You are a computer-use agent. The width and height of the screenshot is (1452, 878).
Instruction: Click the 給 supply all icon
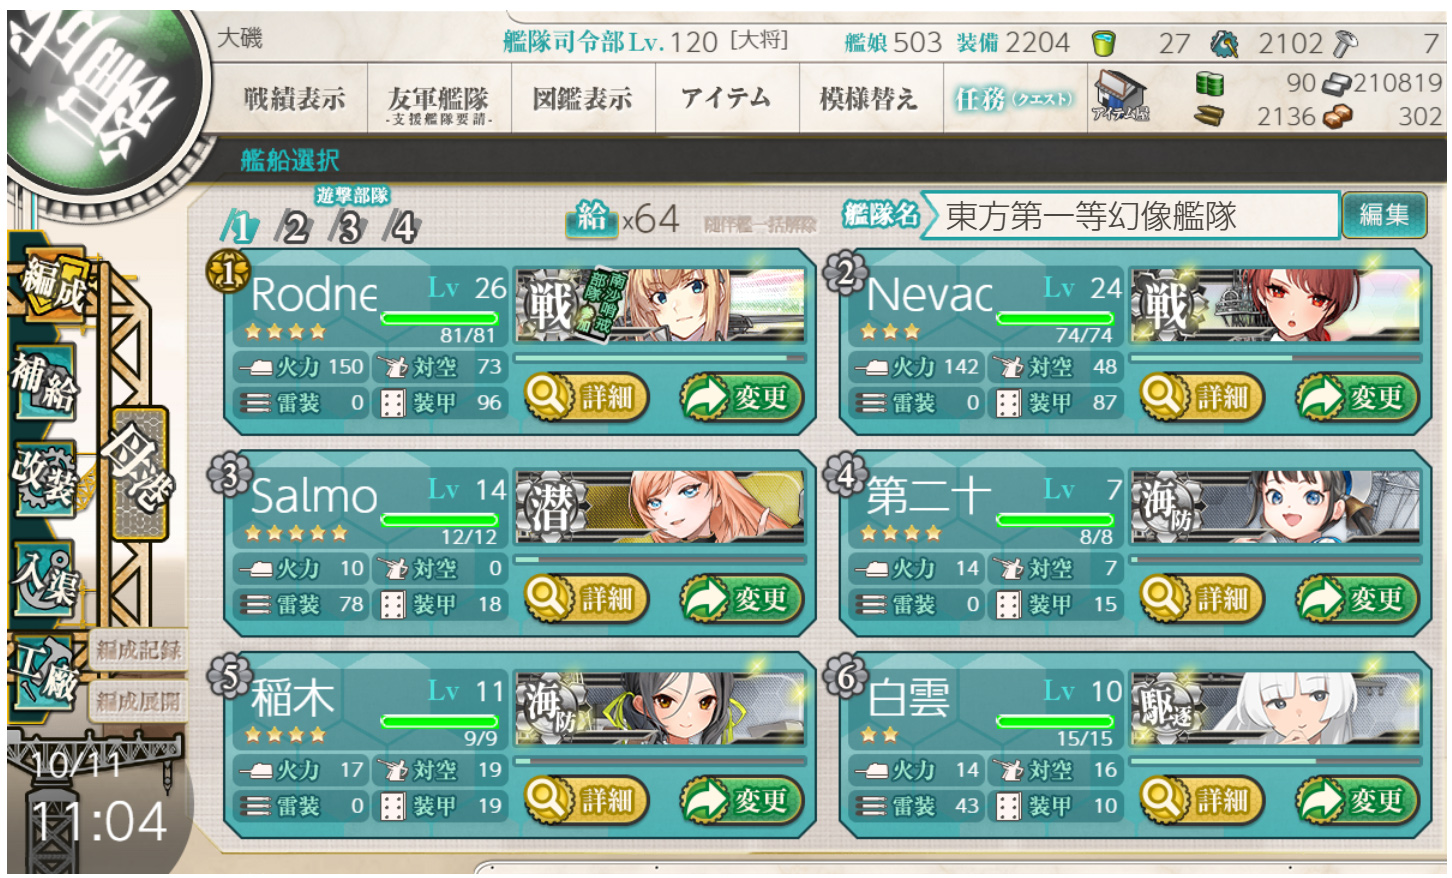(592, 216)
